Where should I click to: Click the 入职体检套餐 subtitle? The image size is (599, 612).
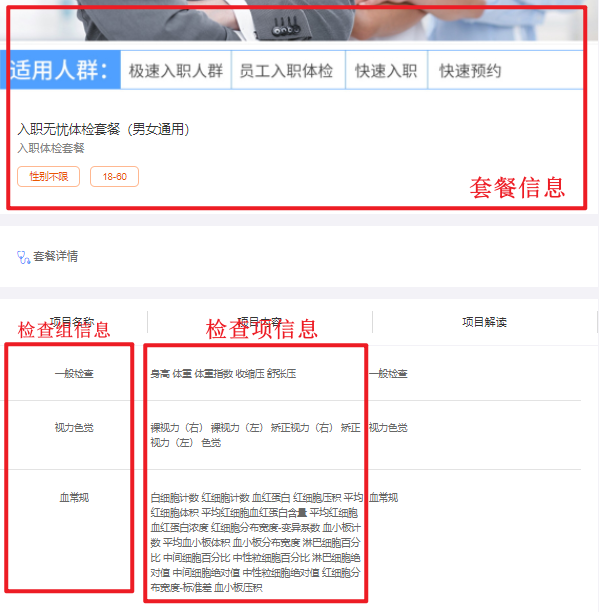(x=51, y=148)
